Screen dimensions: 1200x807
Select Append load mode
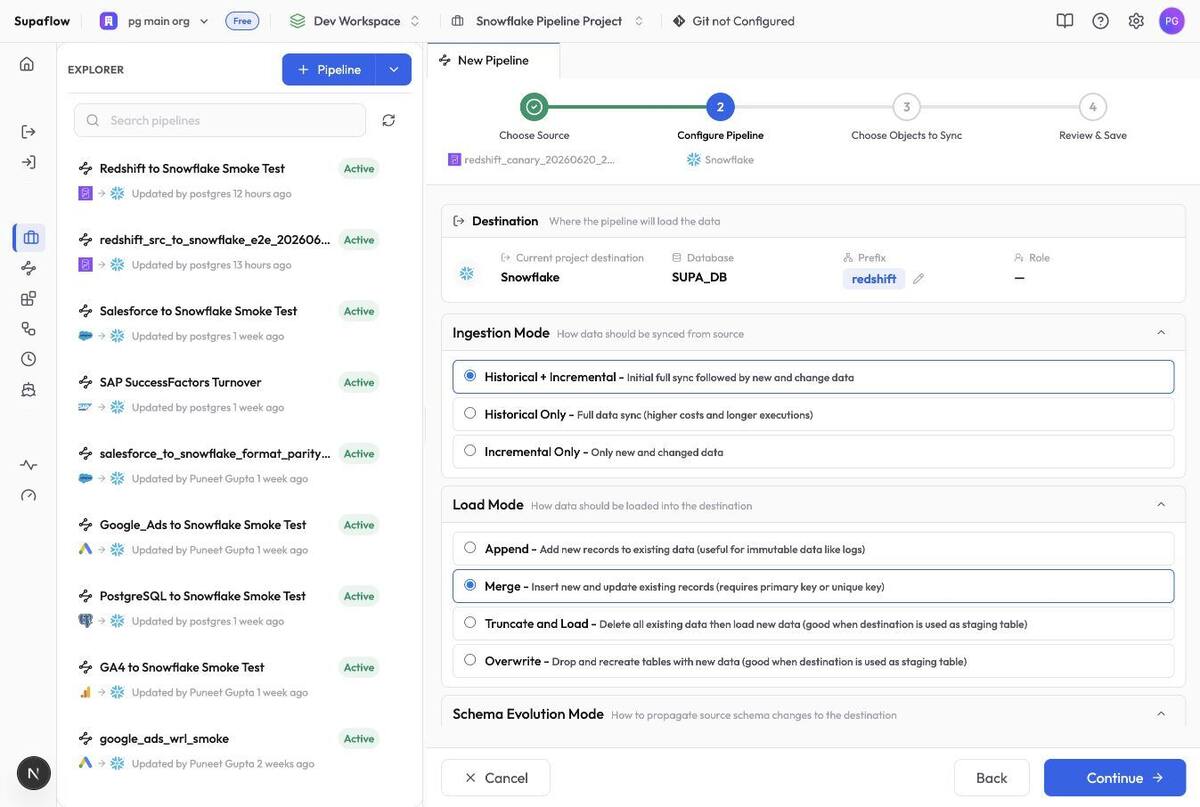[x=813, y=548]
